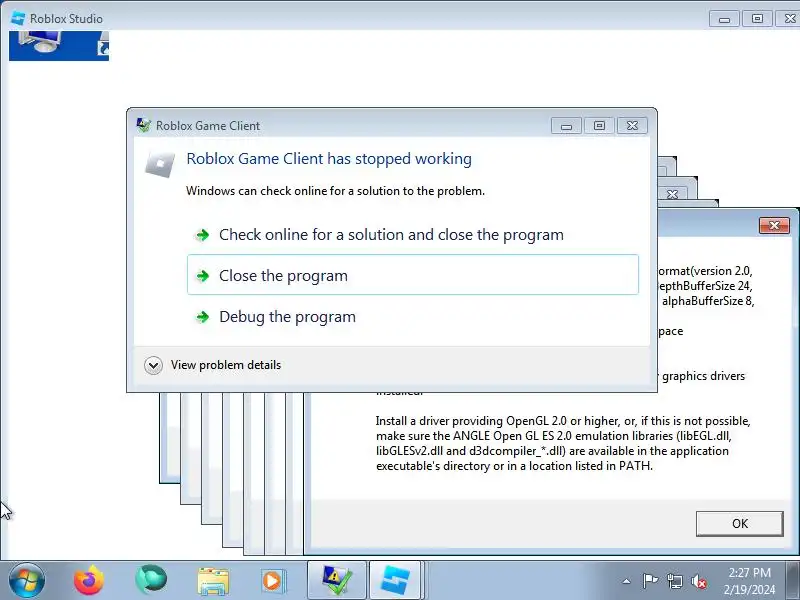Minimize the Roblox Game Client dialog

tap(566, 126)
